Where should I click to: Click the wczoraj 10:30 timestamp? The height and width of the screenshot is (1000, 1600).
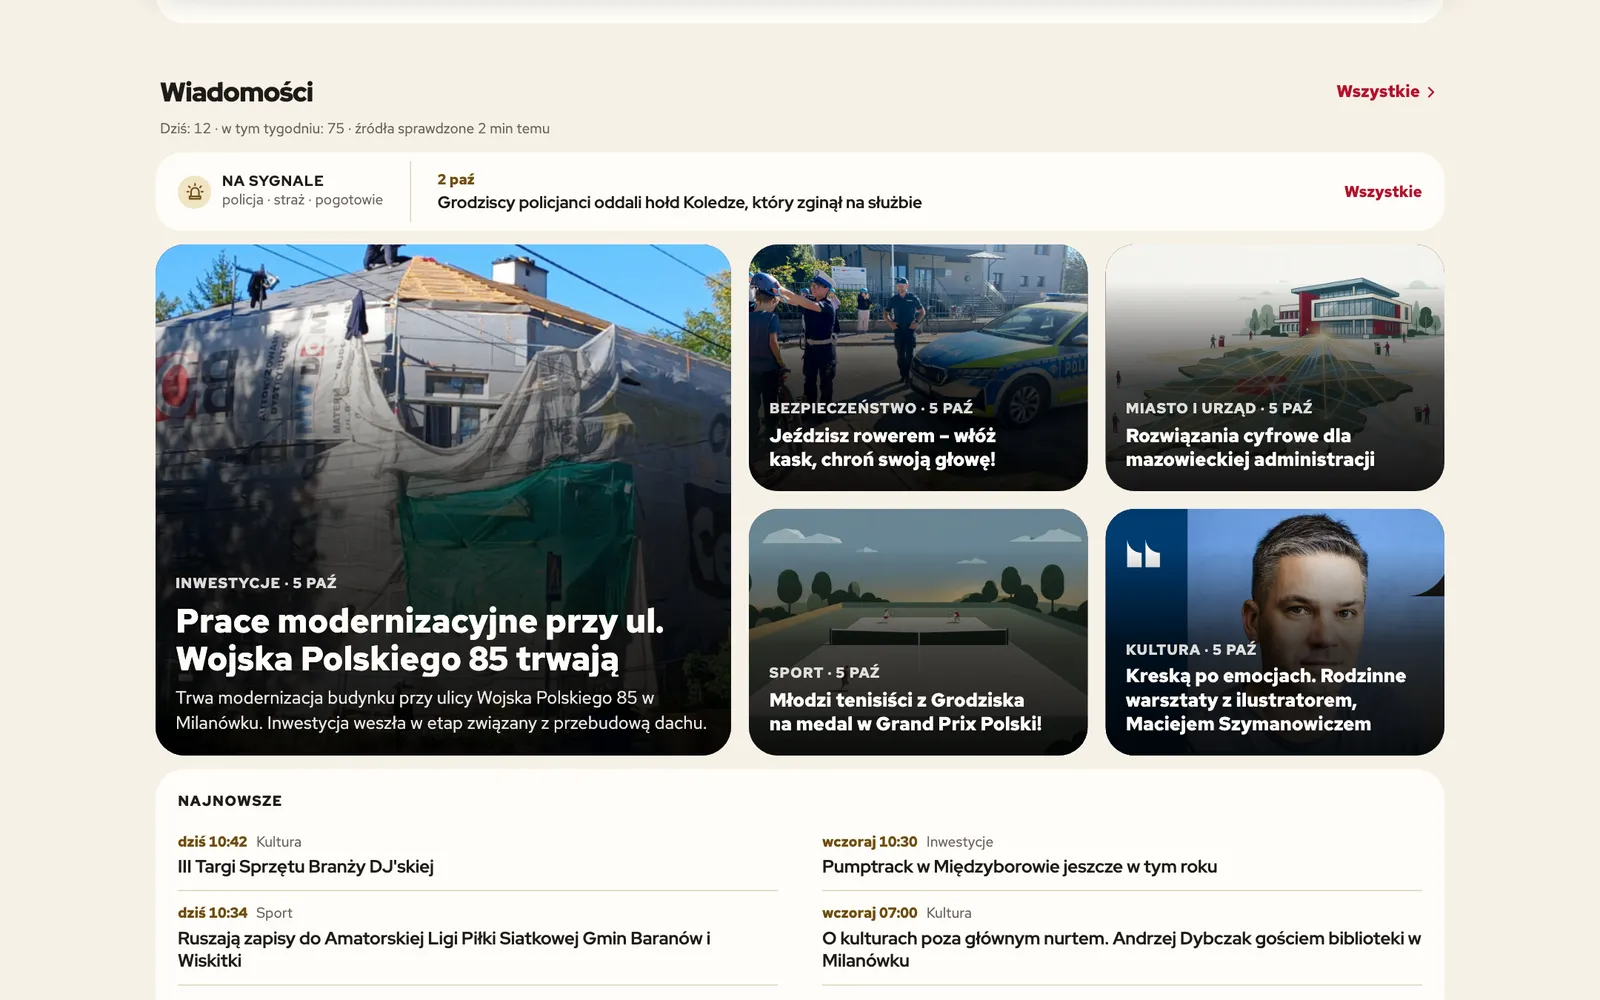tap(869, 842)
